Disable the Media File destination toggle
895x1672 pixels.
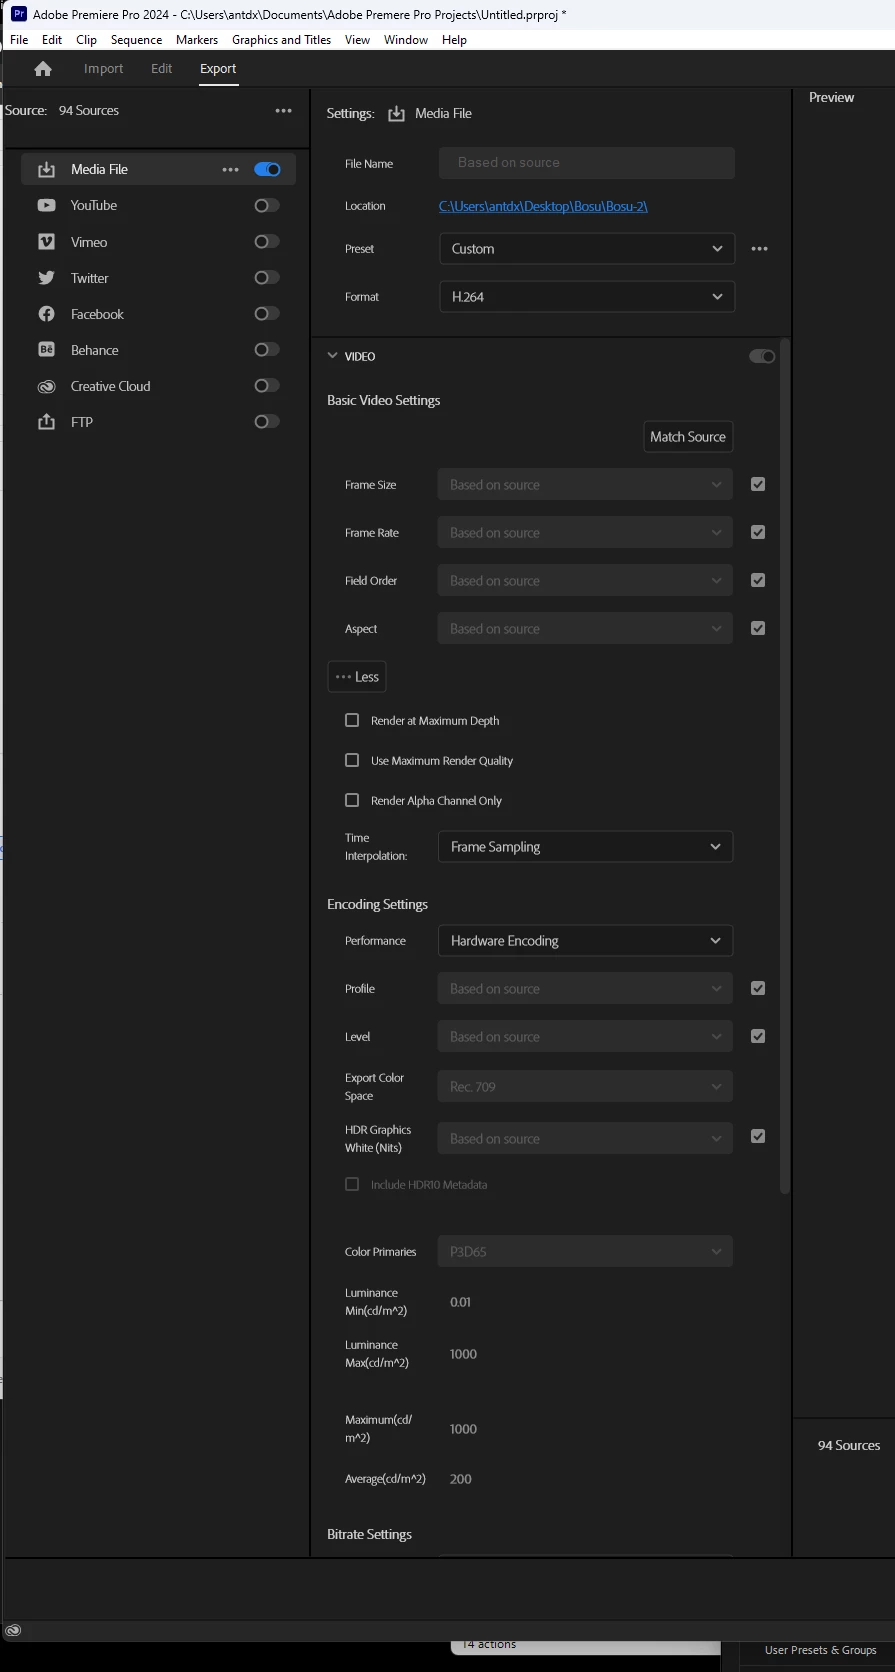(x=267, y=170)
